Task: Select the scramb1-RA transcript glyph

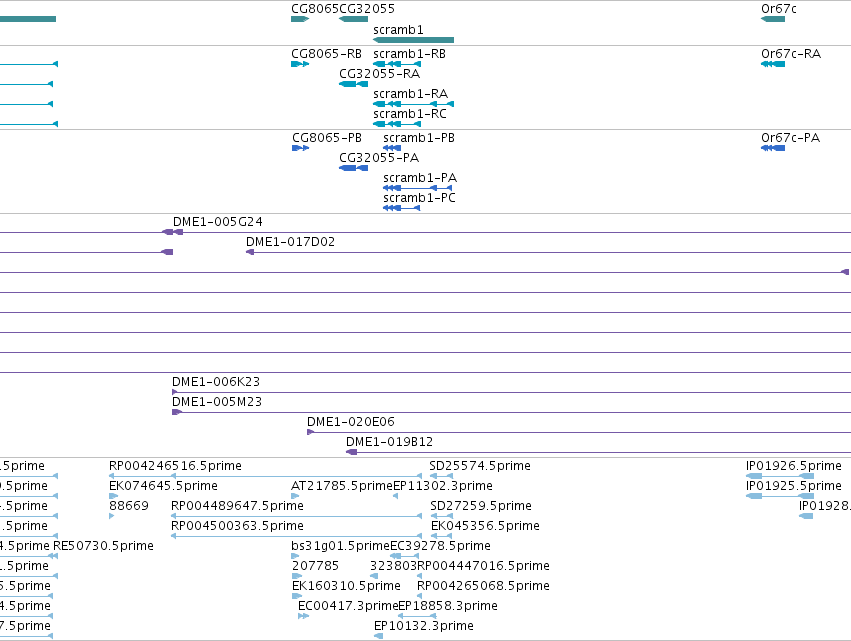Action: 414,104
